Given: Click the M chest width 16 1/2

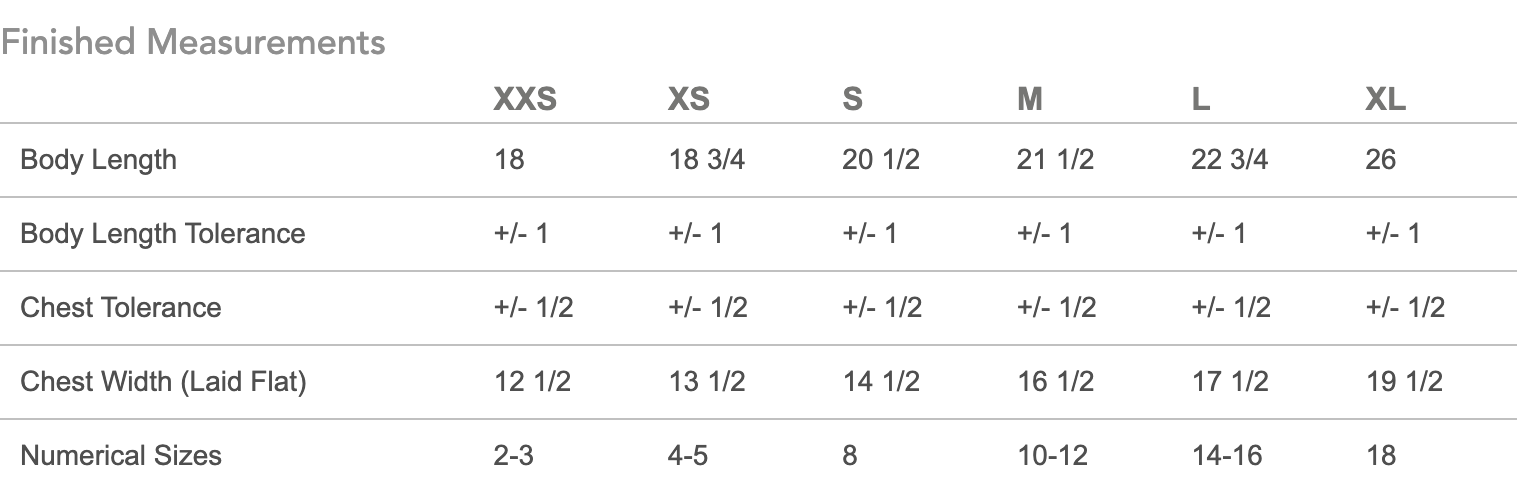Looking at the screenshot, I should click(1055, 381).
